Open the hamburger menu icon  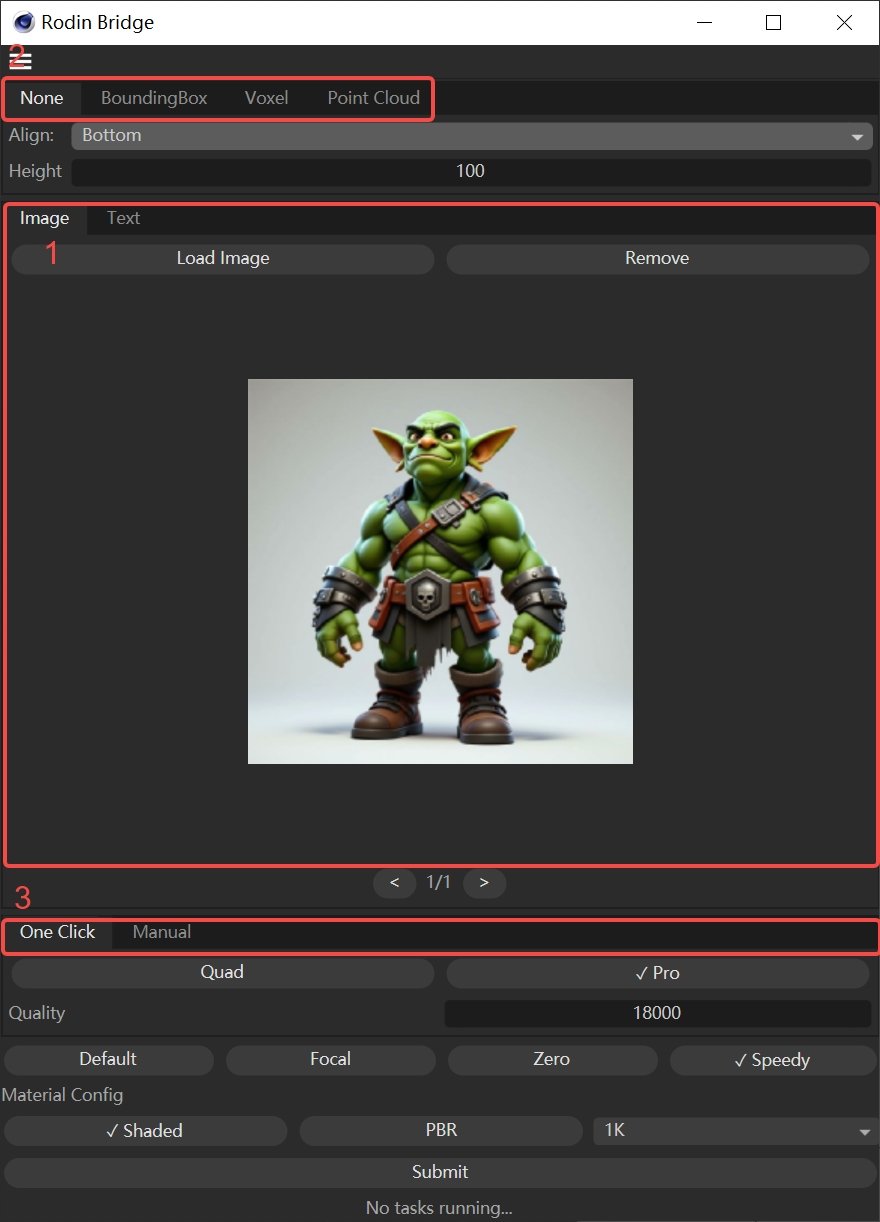coord(21,61)
